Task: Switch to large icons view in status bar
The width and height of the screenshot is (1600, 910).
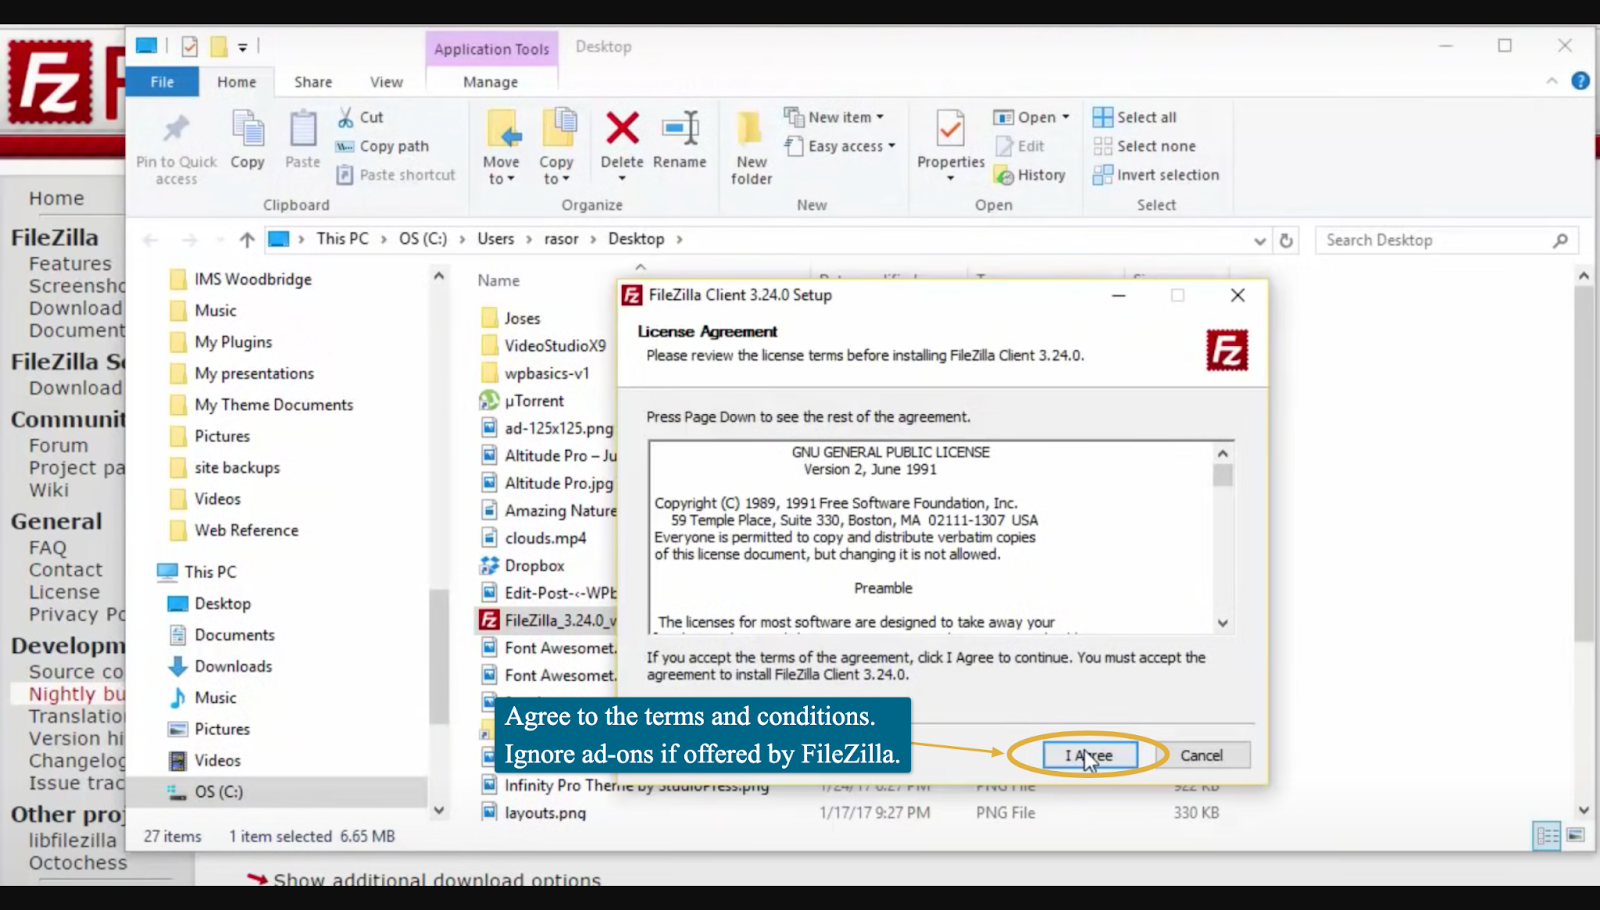Action: (1576, 835)
